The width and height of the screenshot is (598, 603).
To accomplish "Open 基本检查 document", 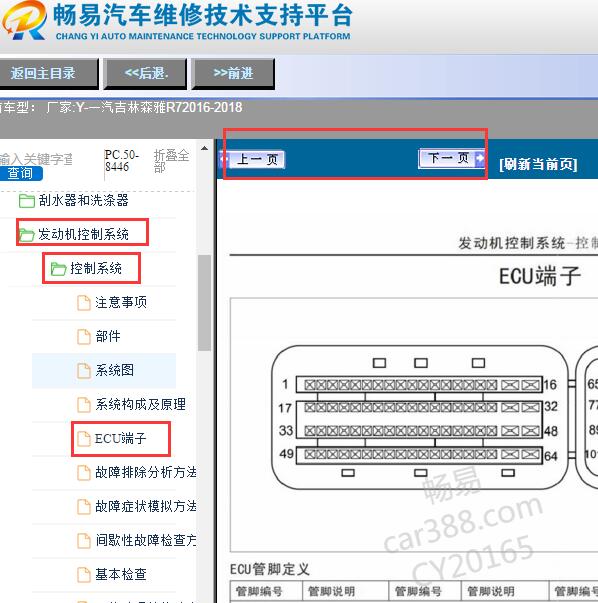I will (x=121, y=574).
